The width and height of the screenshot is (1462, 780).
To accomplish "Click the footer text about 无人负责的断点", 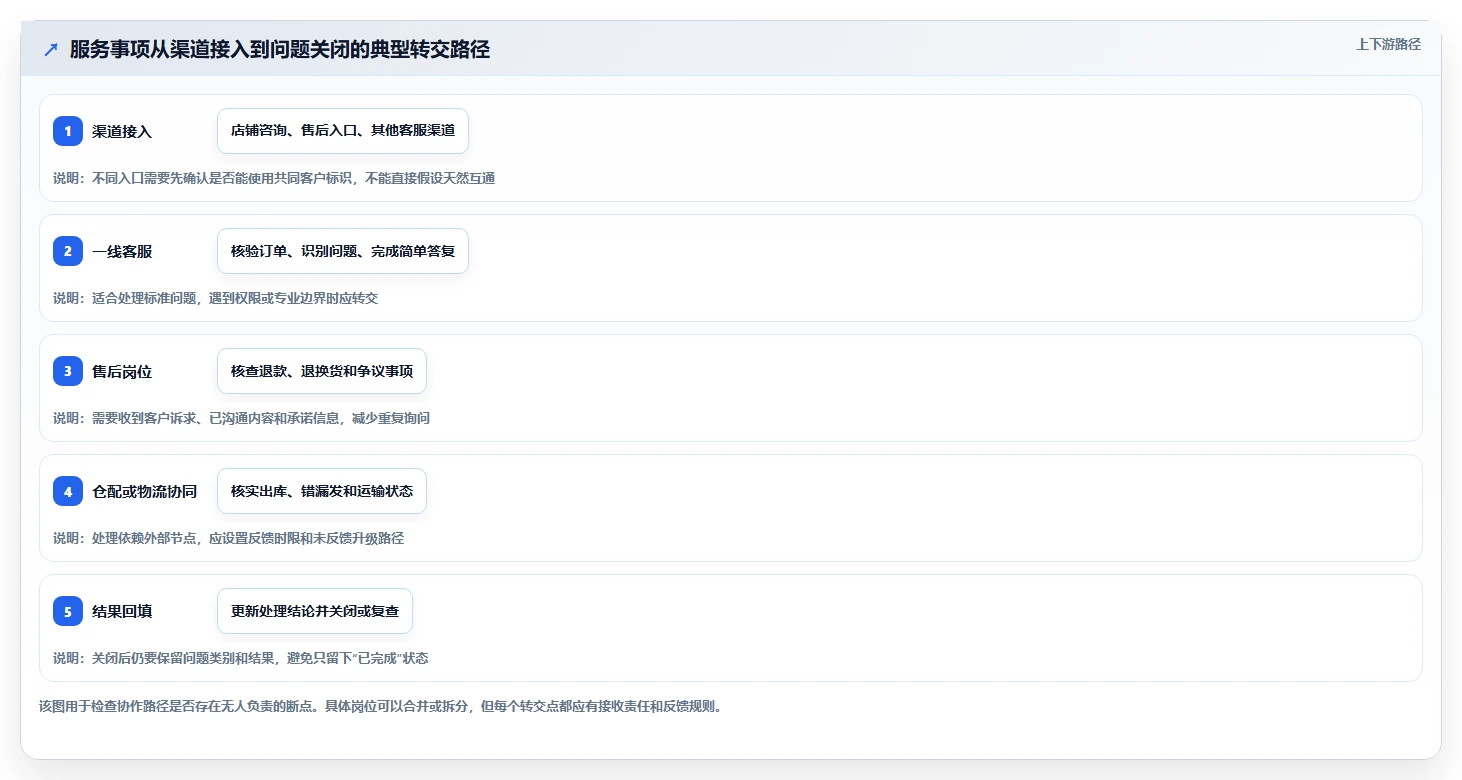I will pos(380,706).
